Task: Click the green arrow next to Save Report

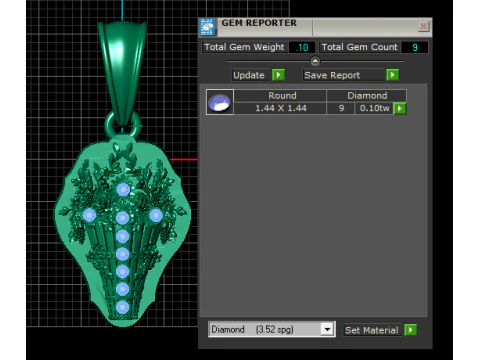Action: click(x=393, y=75)
